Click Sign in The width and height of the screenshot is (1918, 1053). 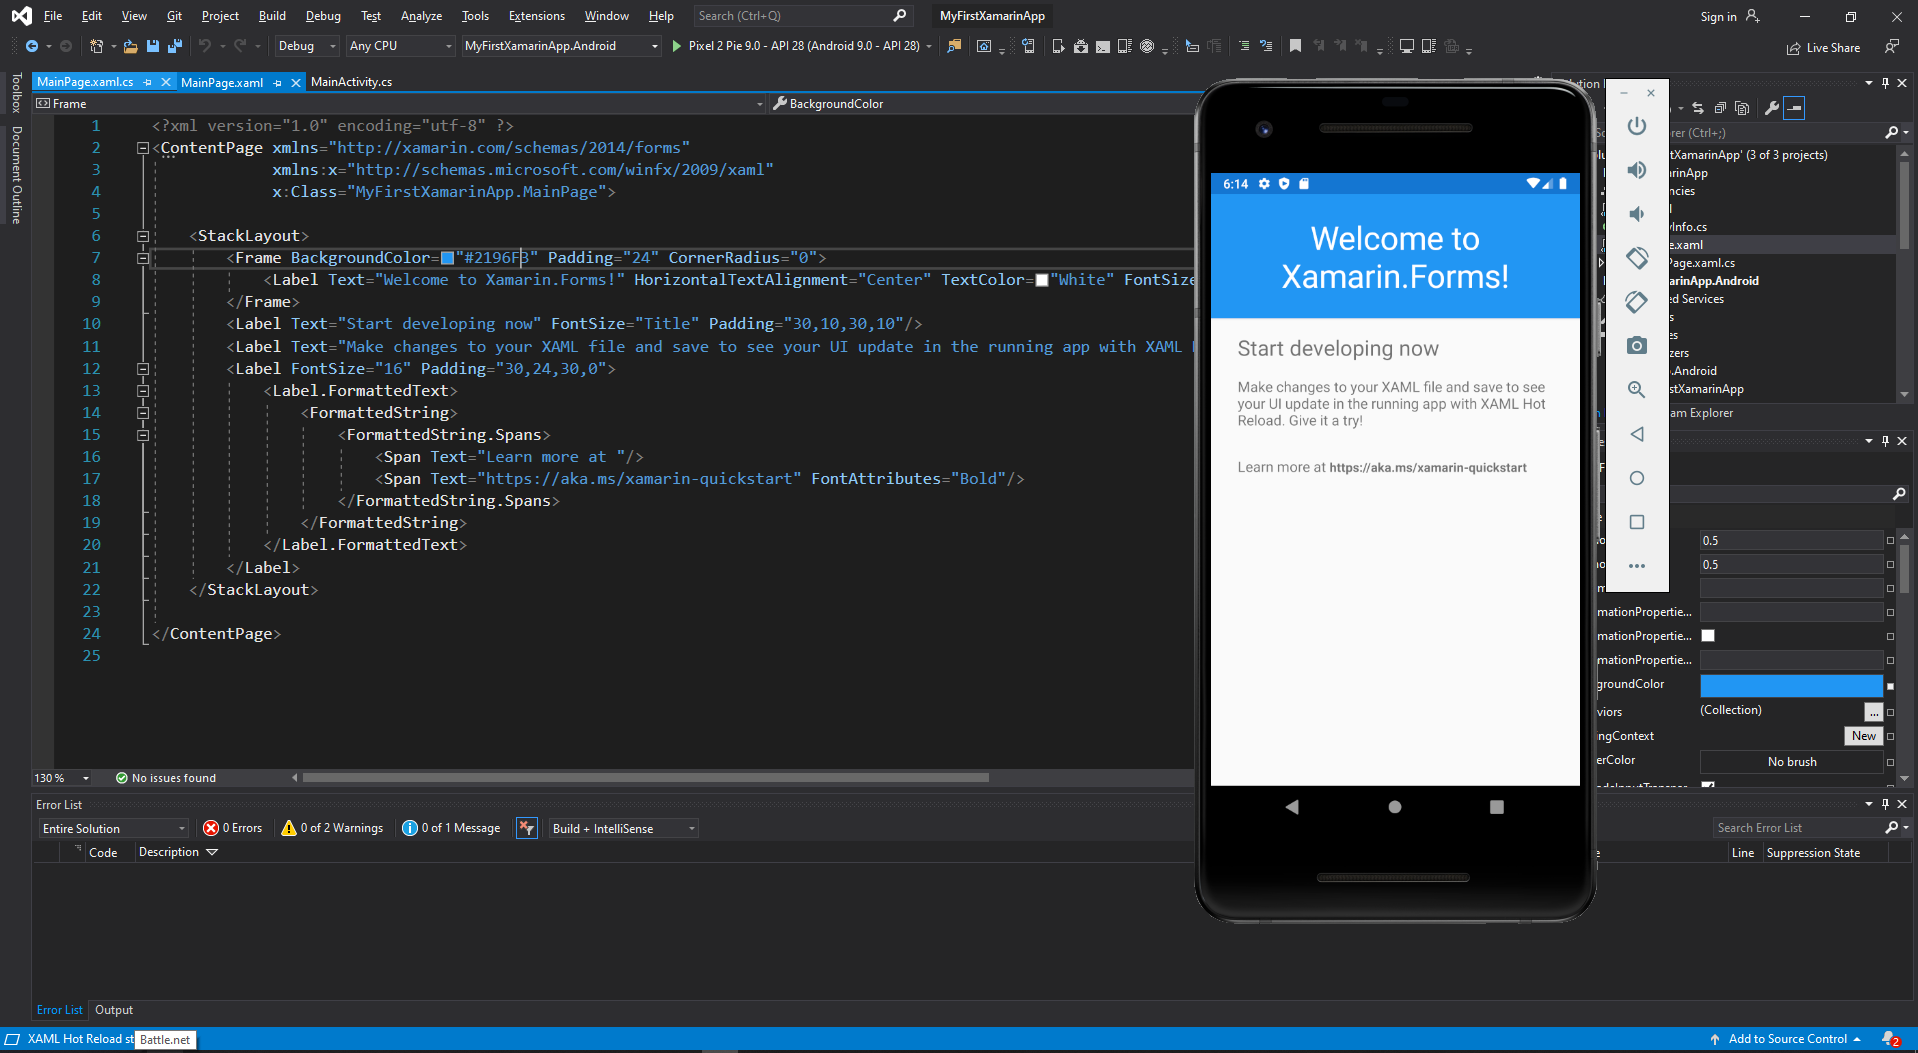point(1729,16)
